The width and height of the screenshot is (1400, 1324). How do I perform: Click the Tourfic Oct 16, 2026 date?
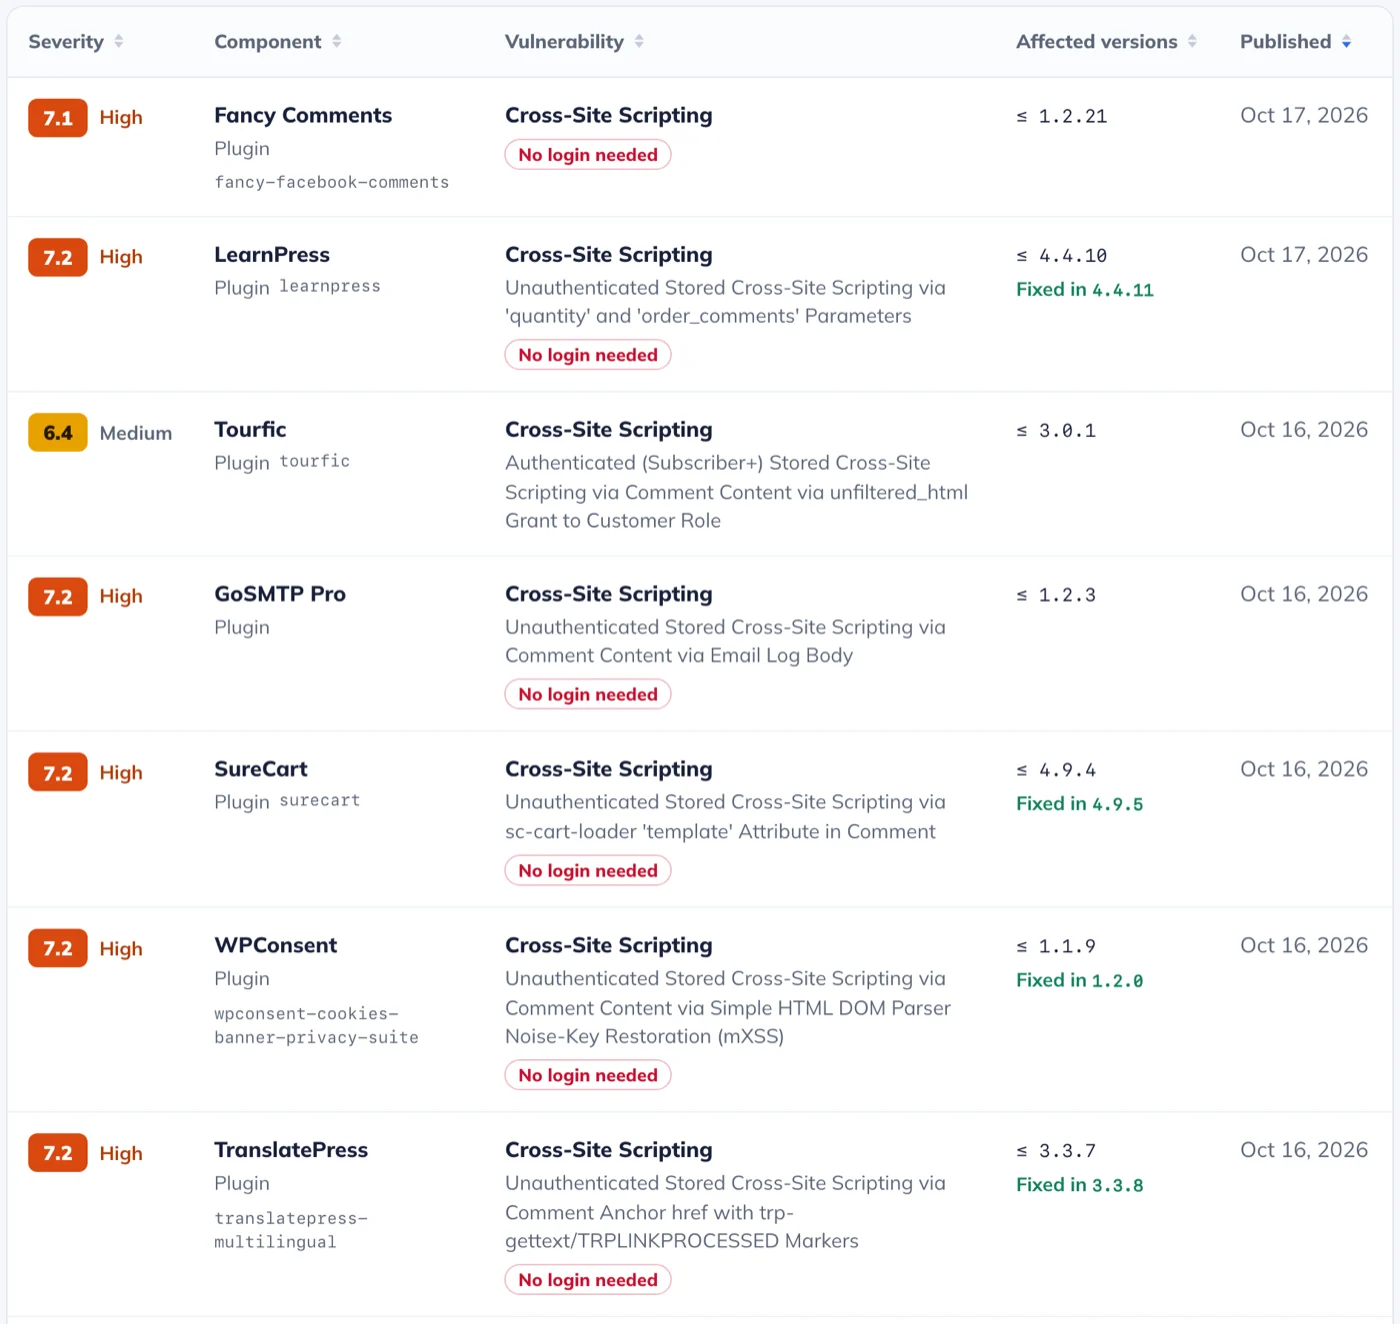pyautogui.click(x=1304, y=429)
